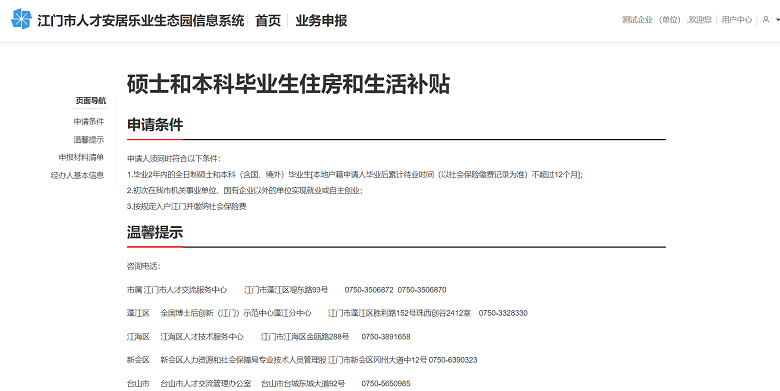Expand the user account dropdown arrow
The image size is (780, 391).
tap(778, 20)
